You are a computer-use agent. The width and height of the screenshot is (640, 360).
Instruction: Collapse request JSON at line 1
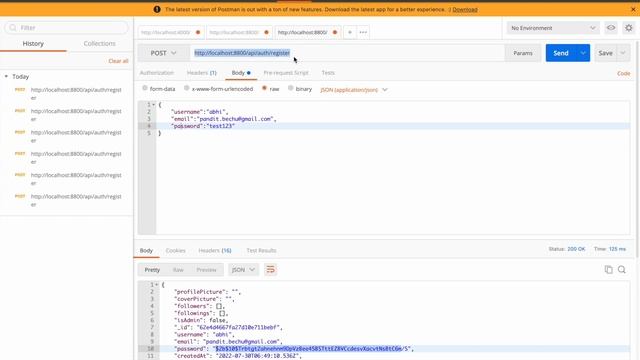click(x=153, y=105)
